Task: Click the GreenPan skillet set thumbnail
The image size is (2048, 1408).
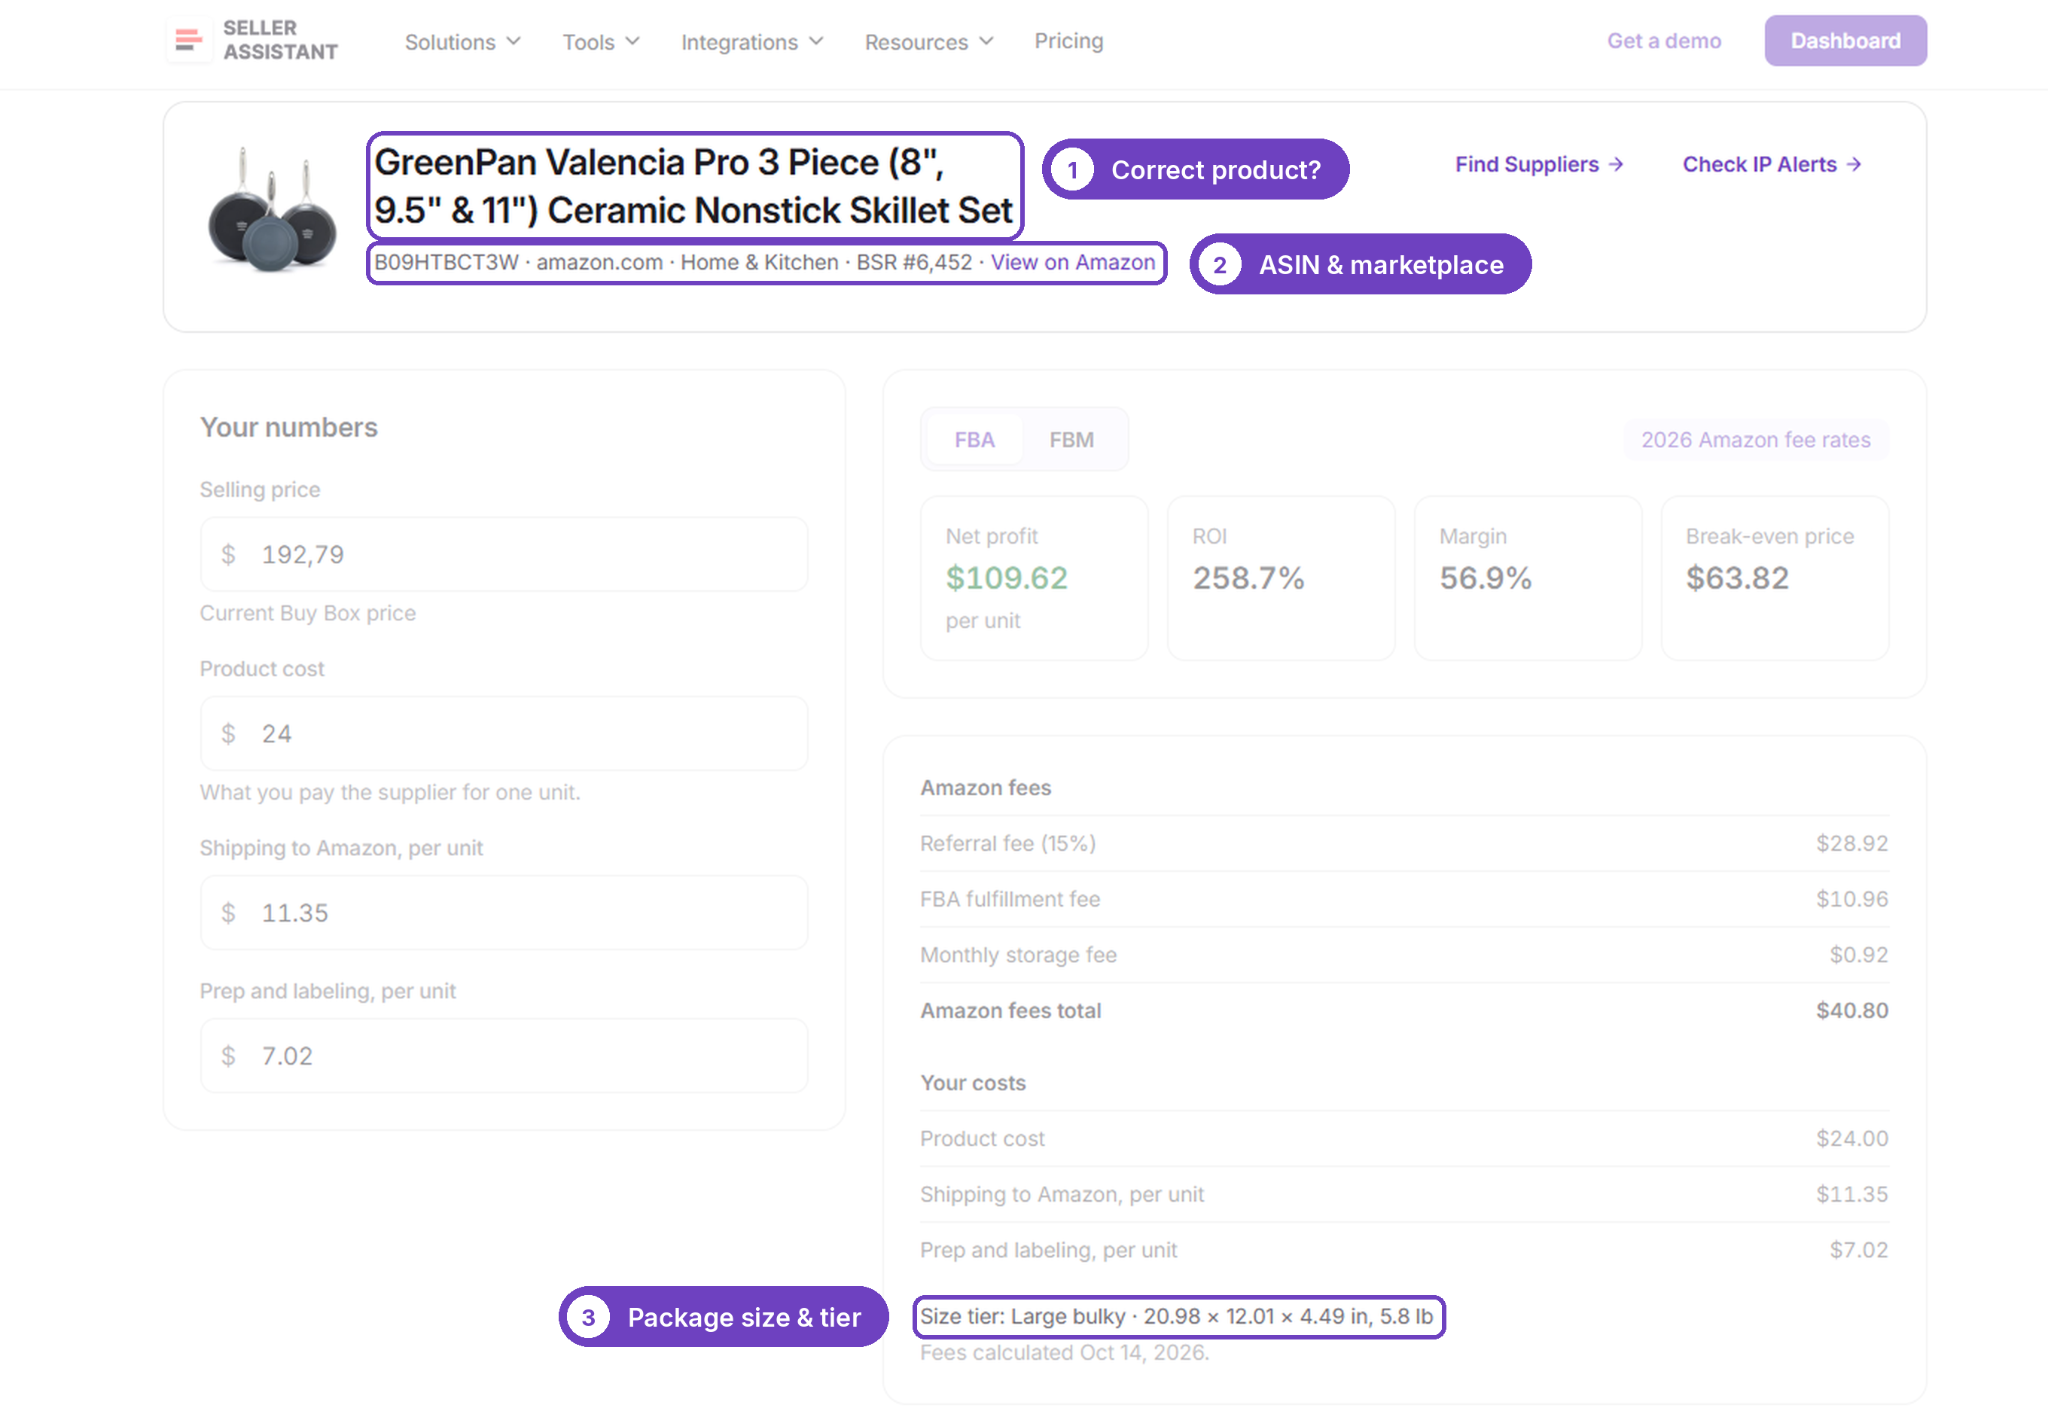Action: coord(272,210)
